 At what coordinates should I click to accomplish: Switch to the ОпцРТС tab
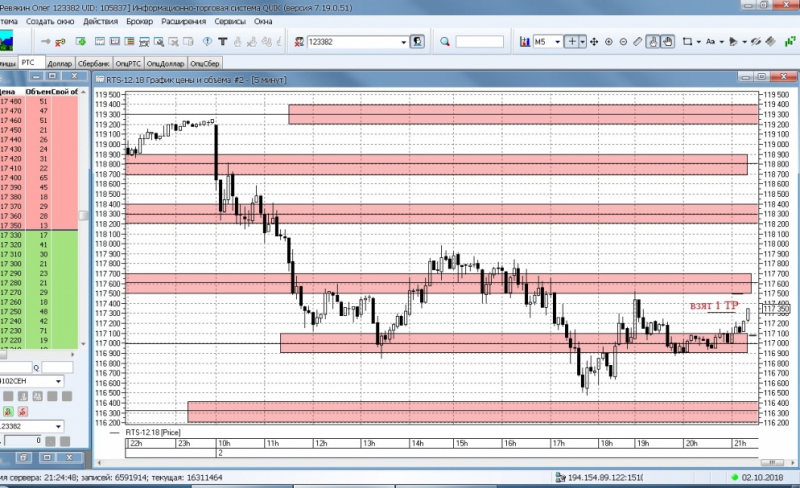[128, 64]
